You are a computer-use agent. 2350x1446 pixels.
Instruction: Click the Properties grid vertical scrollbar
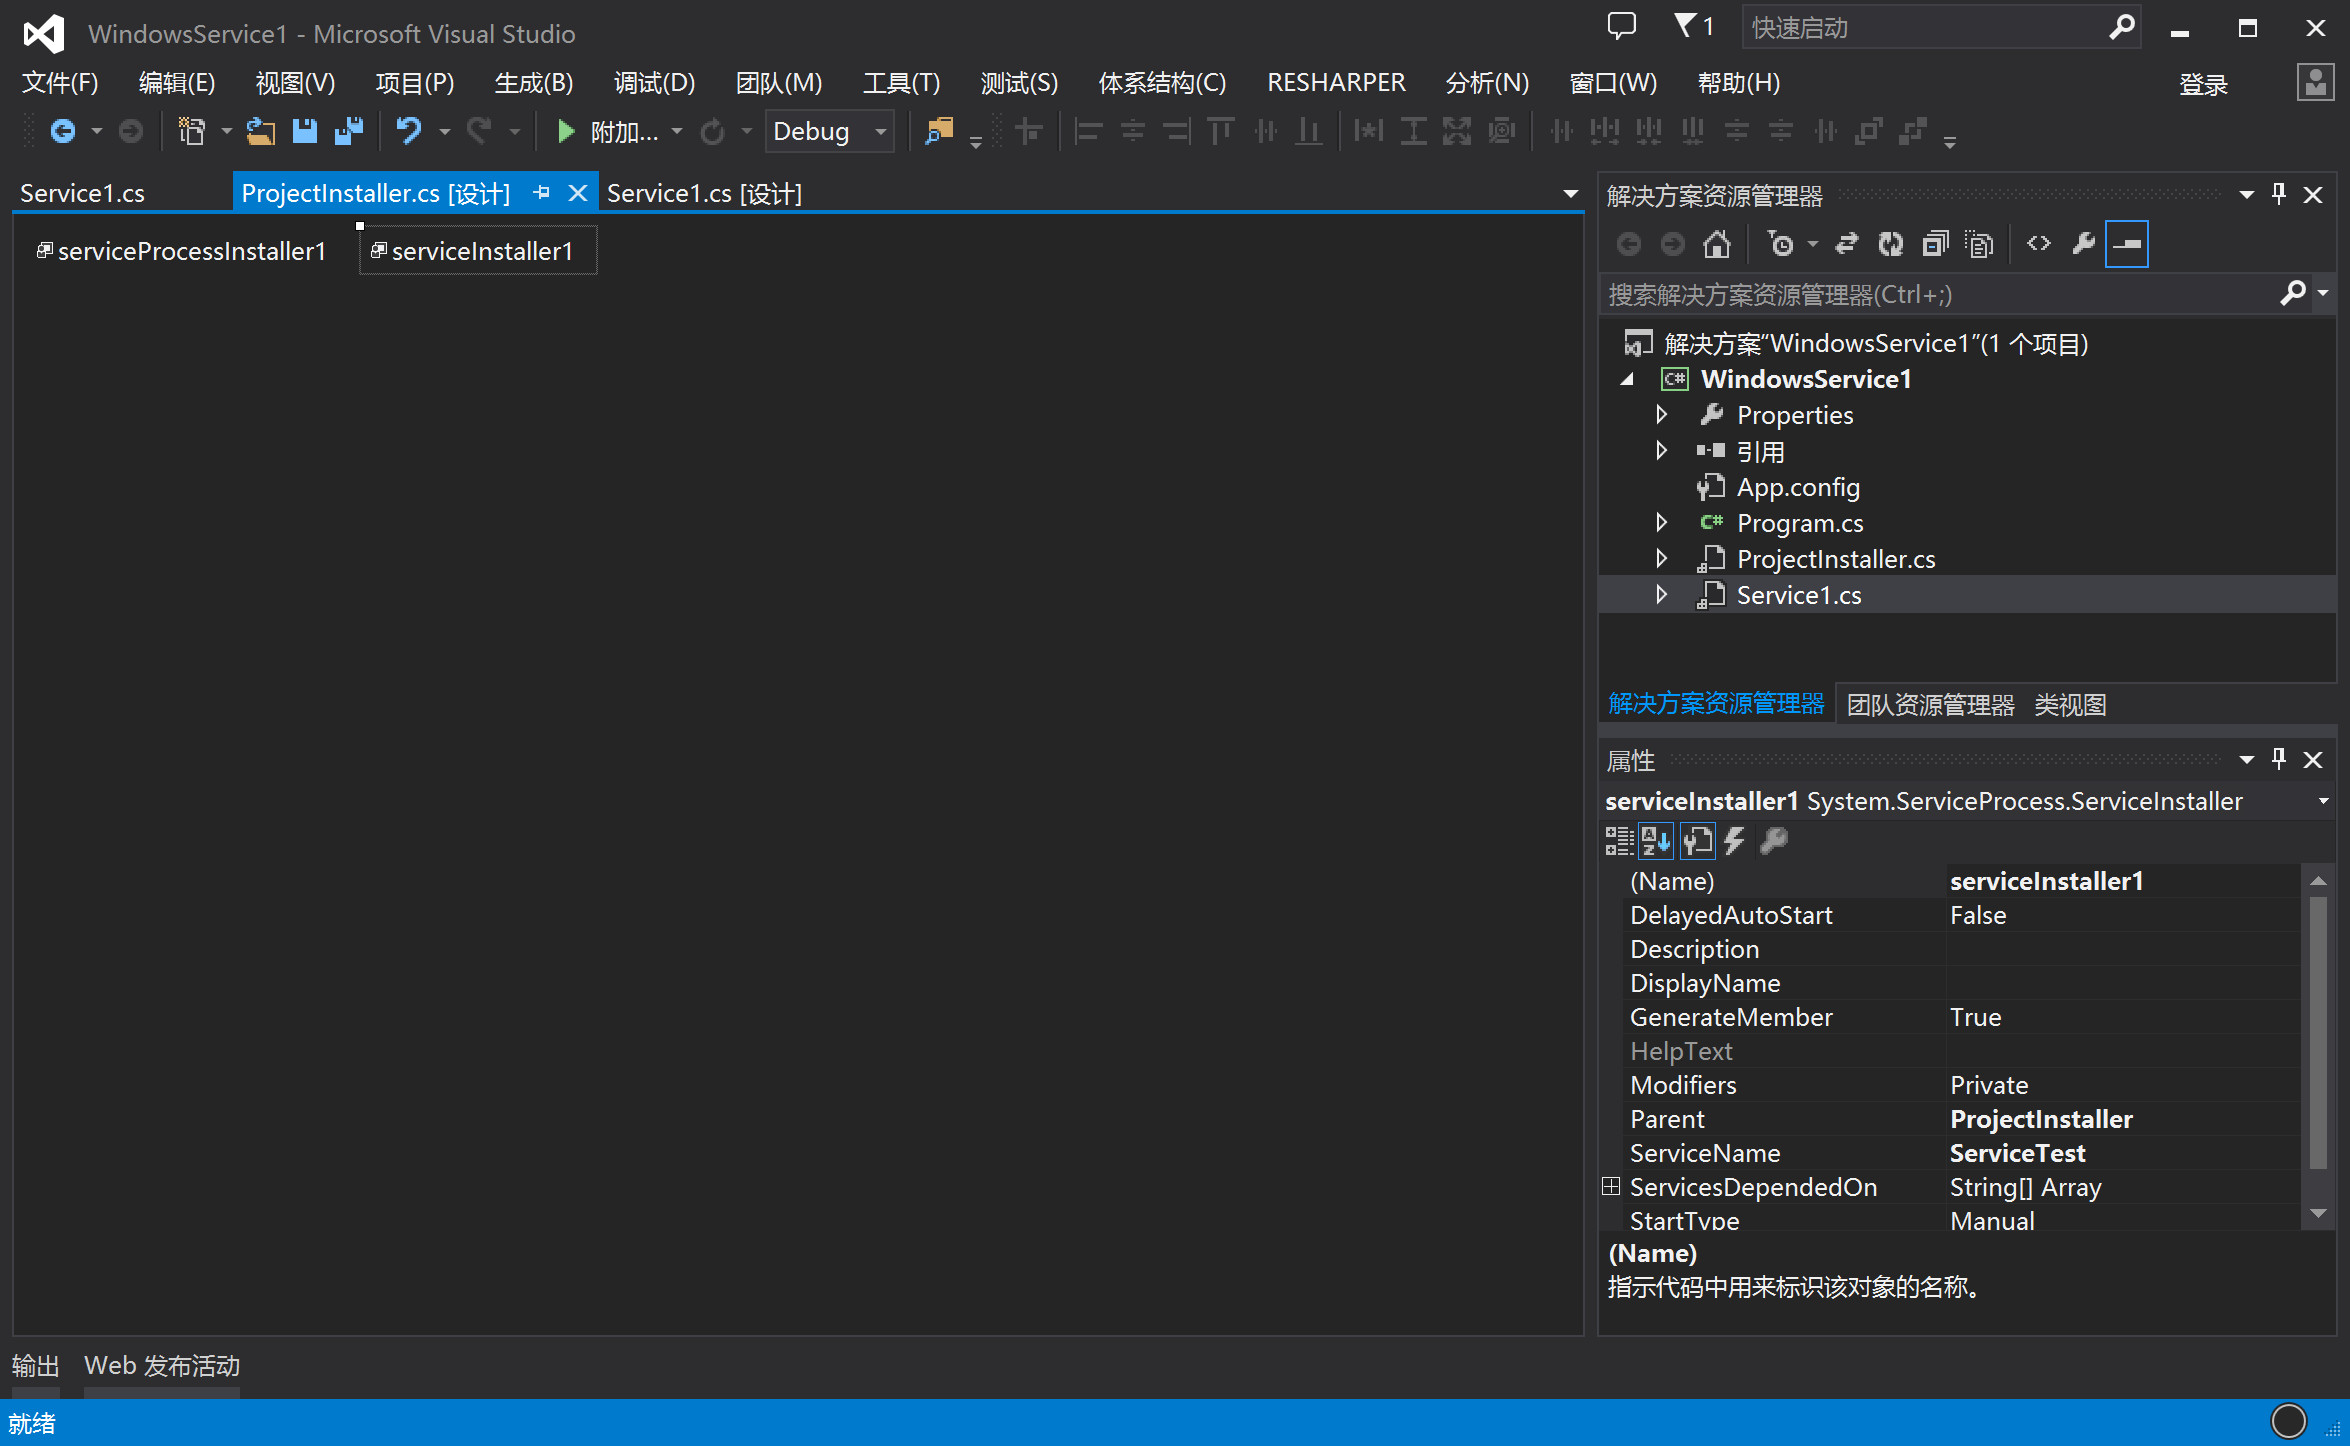point(2317,1030)
